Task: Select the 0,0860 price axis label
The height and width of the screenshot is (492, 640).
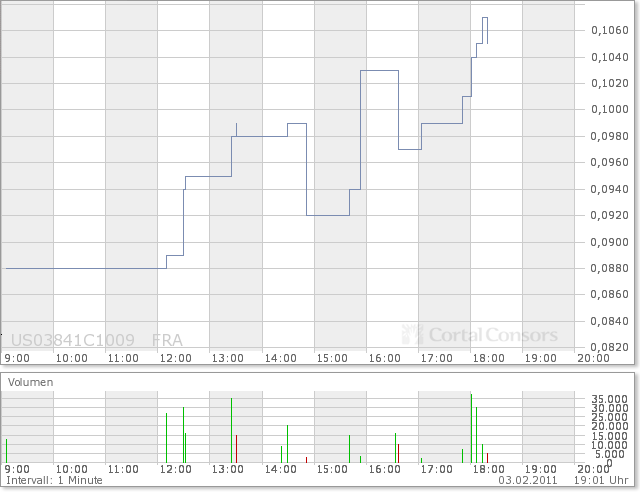Action: point(609,294)
